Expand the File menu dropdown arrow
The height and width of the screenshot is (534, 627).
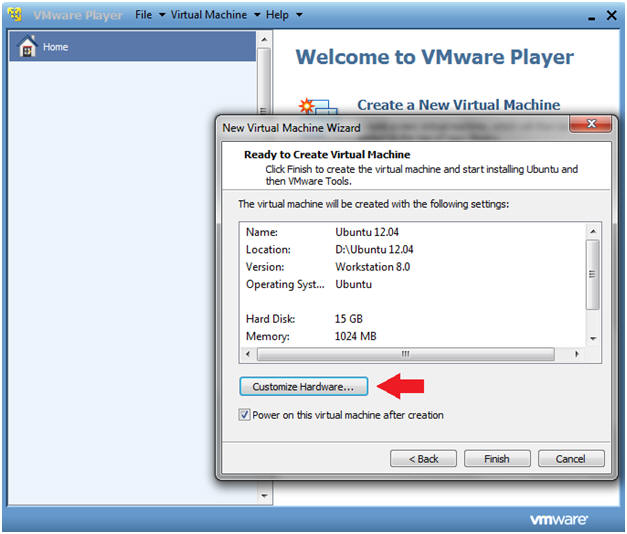[x=162, y=15]
